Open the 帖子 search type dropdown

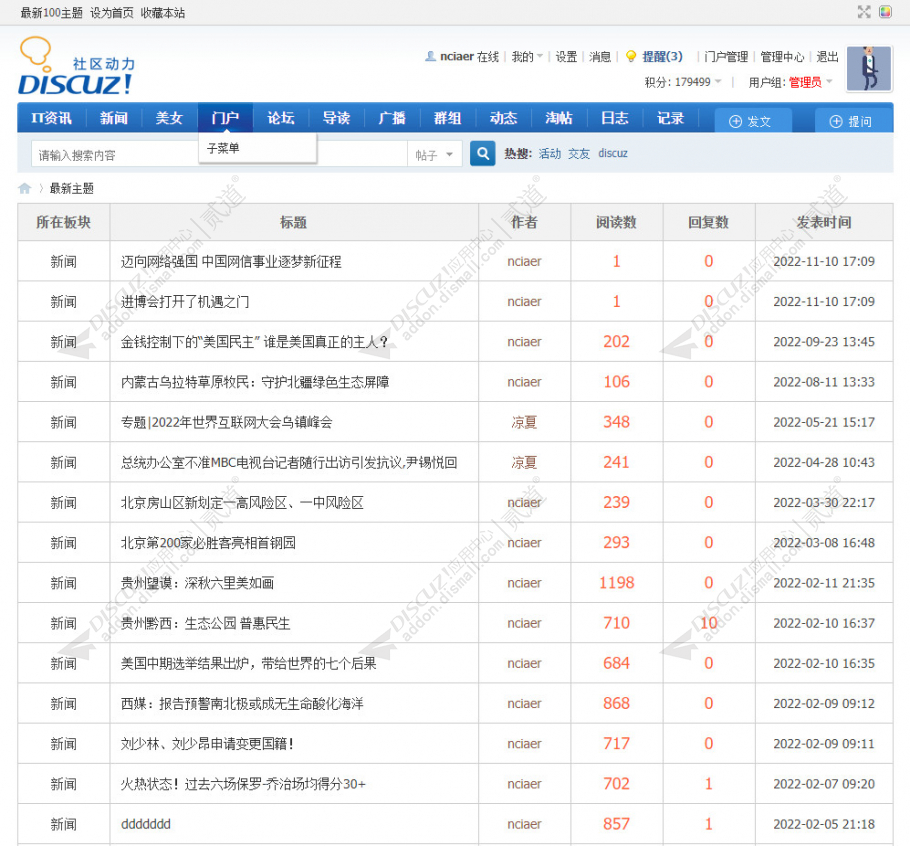tap(434, 155)
